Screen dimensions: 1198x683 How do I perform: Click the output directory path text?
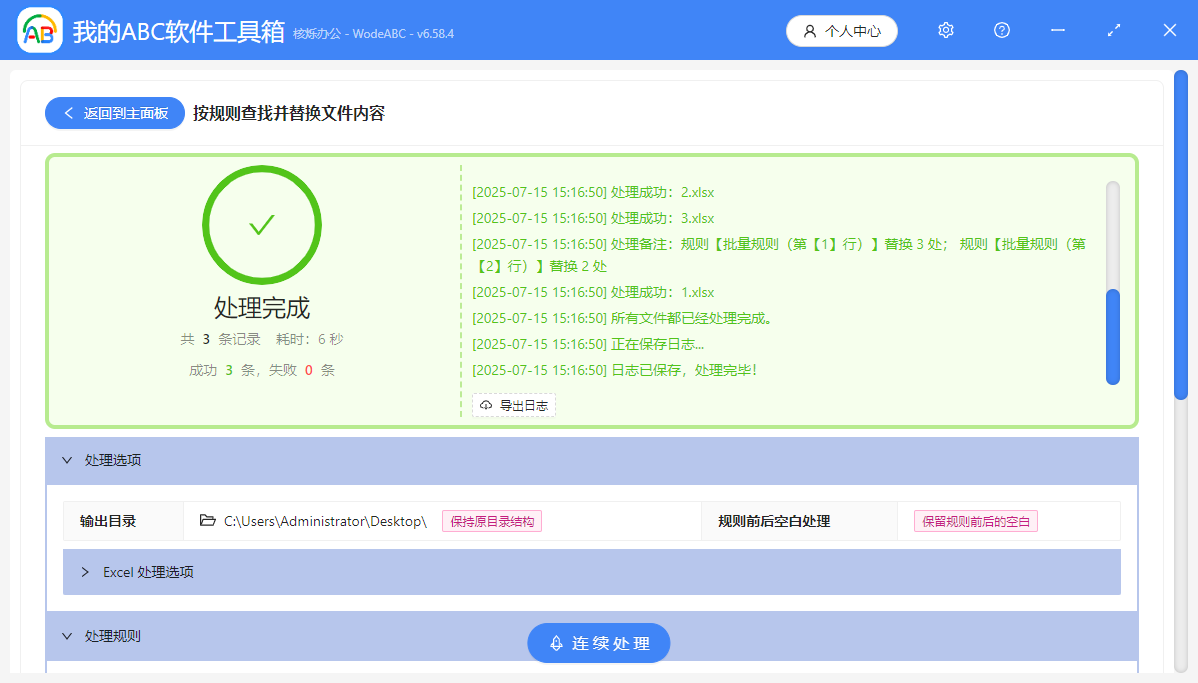click(325, 521)
